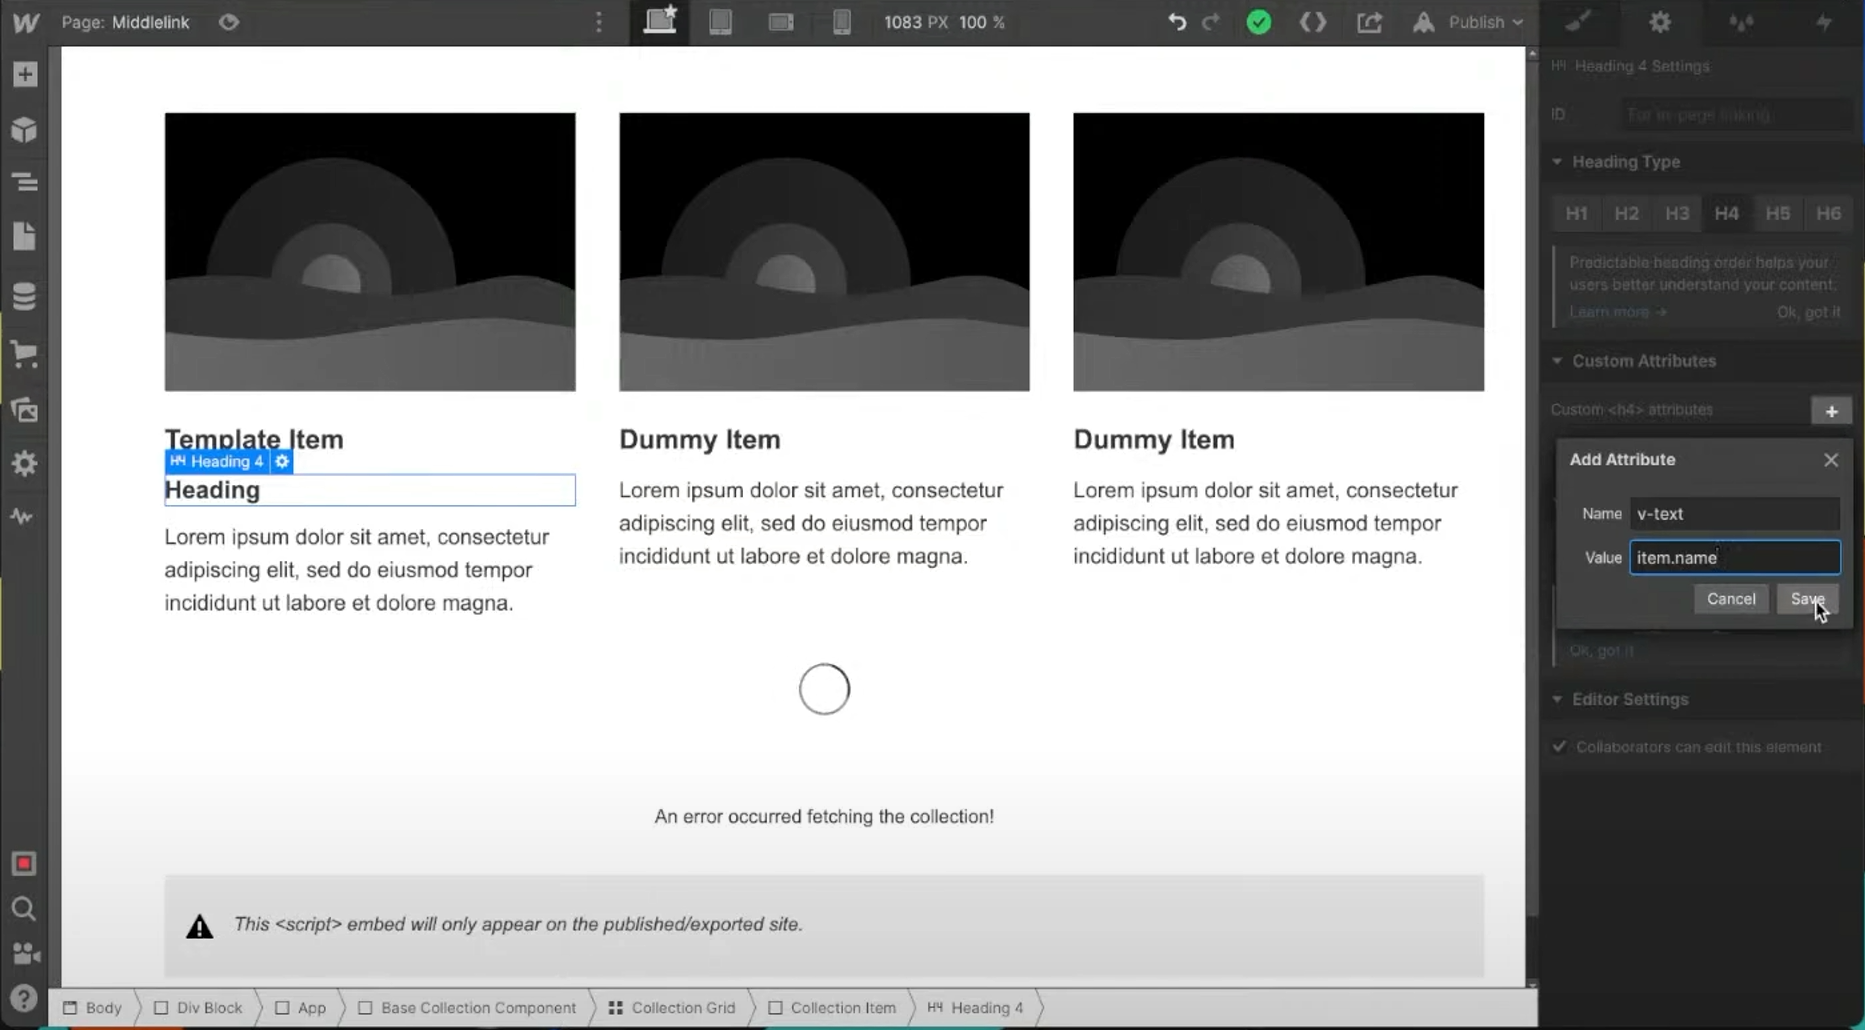Select the first Dummy Item heading

pos(700,439)
